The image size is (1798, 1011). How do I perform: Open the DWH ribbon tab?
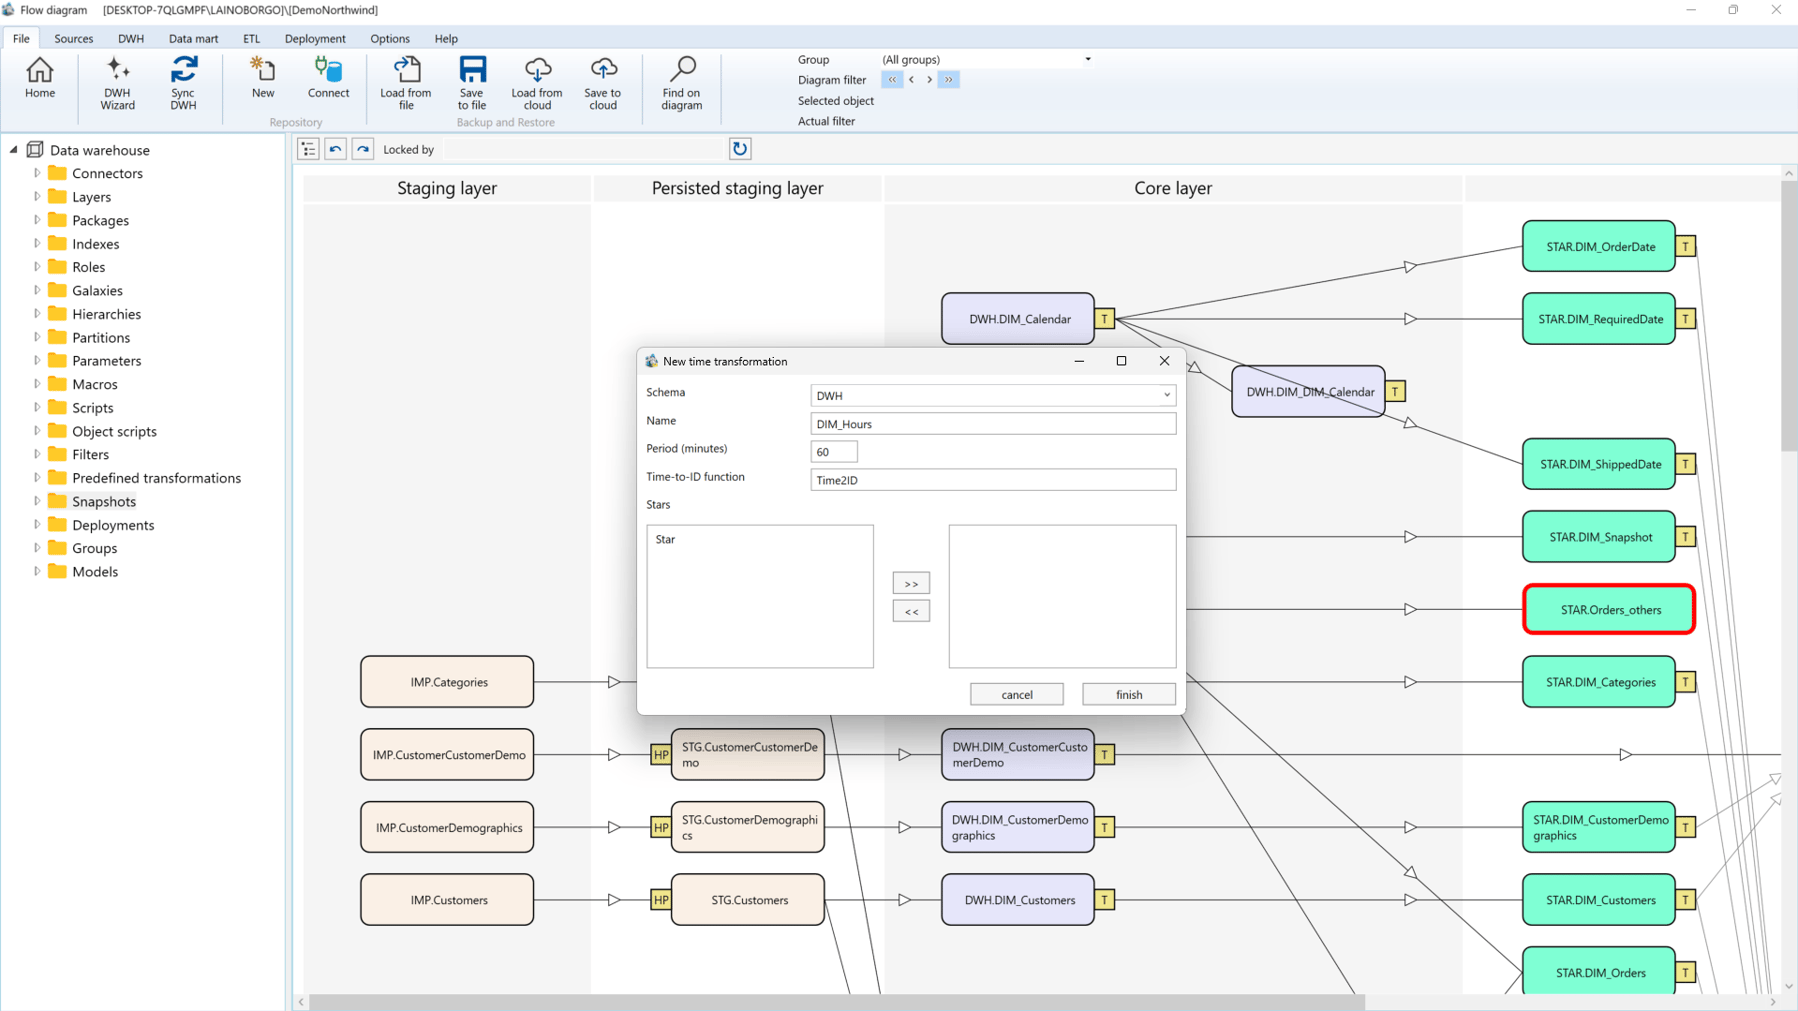click(131, 38)
